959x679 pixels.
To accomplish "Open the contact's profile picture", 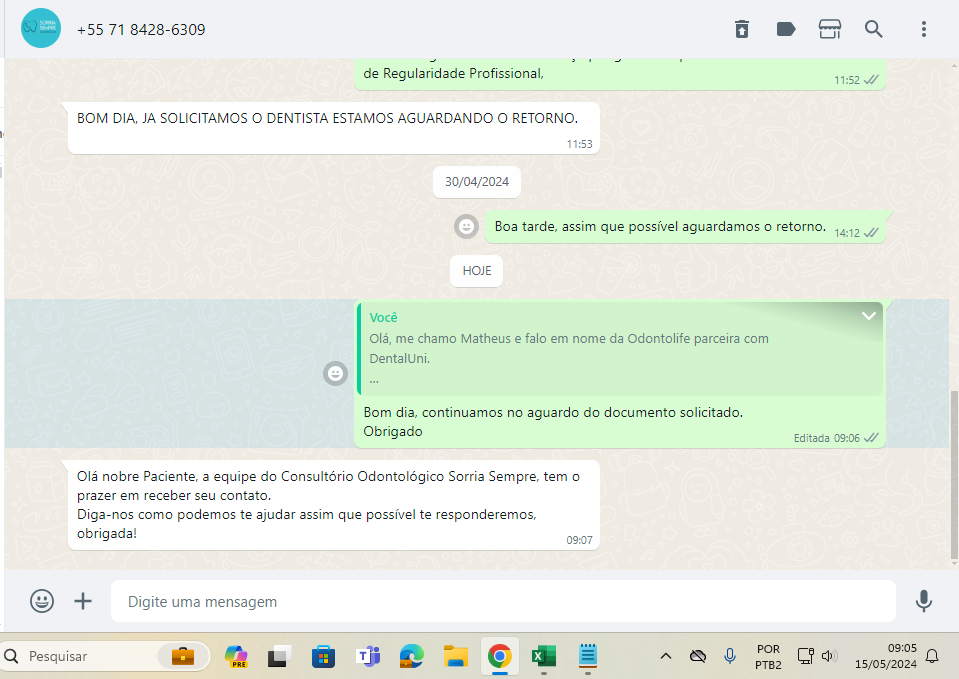I will click(41, 28).
